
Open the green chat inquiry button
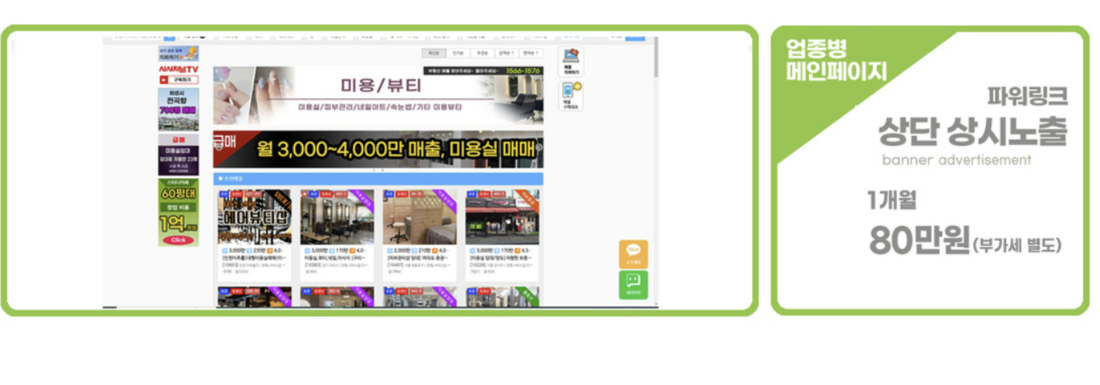tap(633, 285)
